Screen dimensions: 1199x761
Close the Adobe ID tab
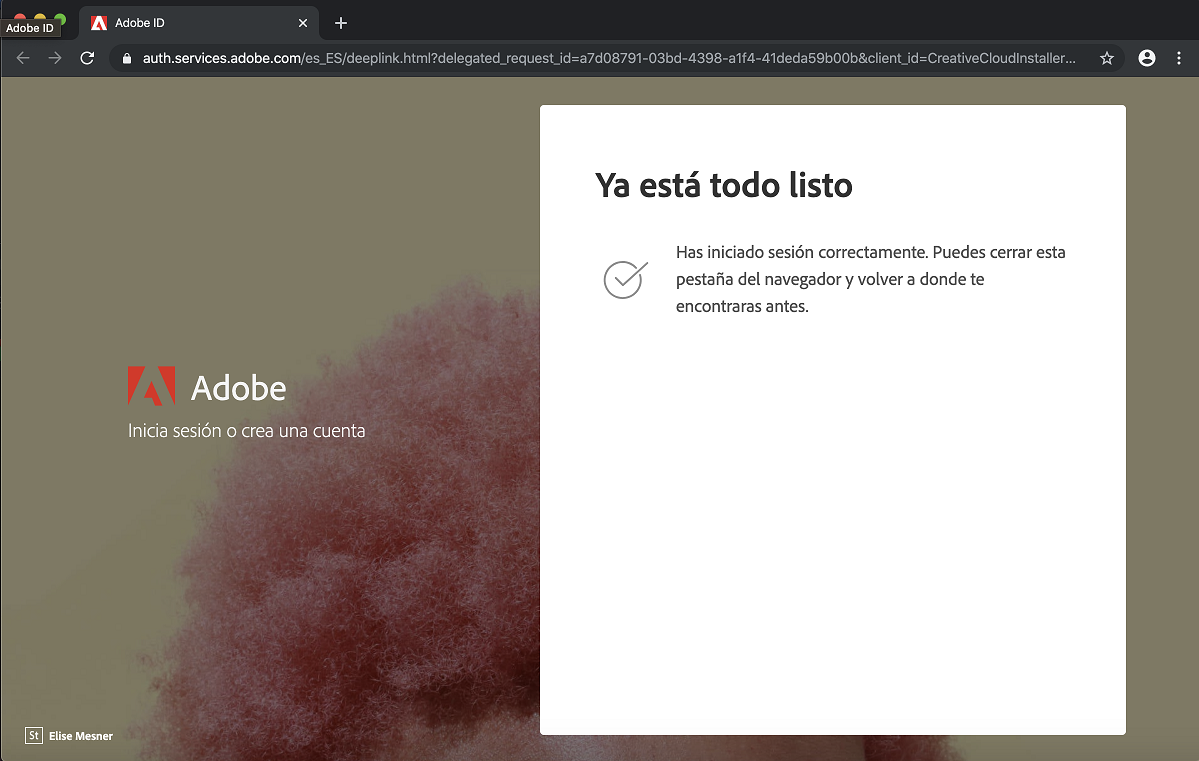point(303,22)
